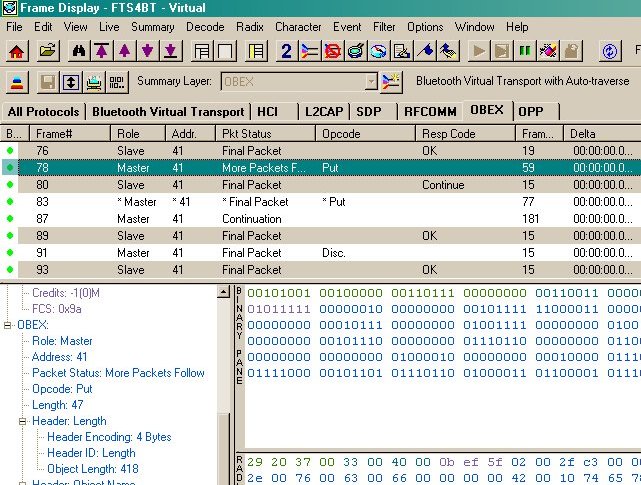Switch to the Bluetooth Virtual Transport tab

point(168,112)
